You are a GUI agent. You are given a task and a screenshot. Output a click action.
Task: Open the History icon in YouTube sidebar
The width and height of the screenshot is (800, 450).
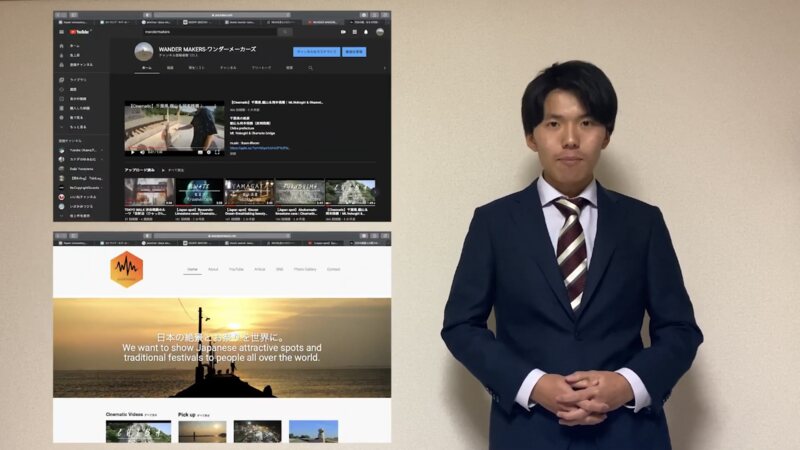pyautogui.click(x=62, y=89)
